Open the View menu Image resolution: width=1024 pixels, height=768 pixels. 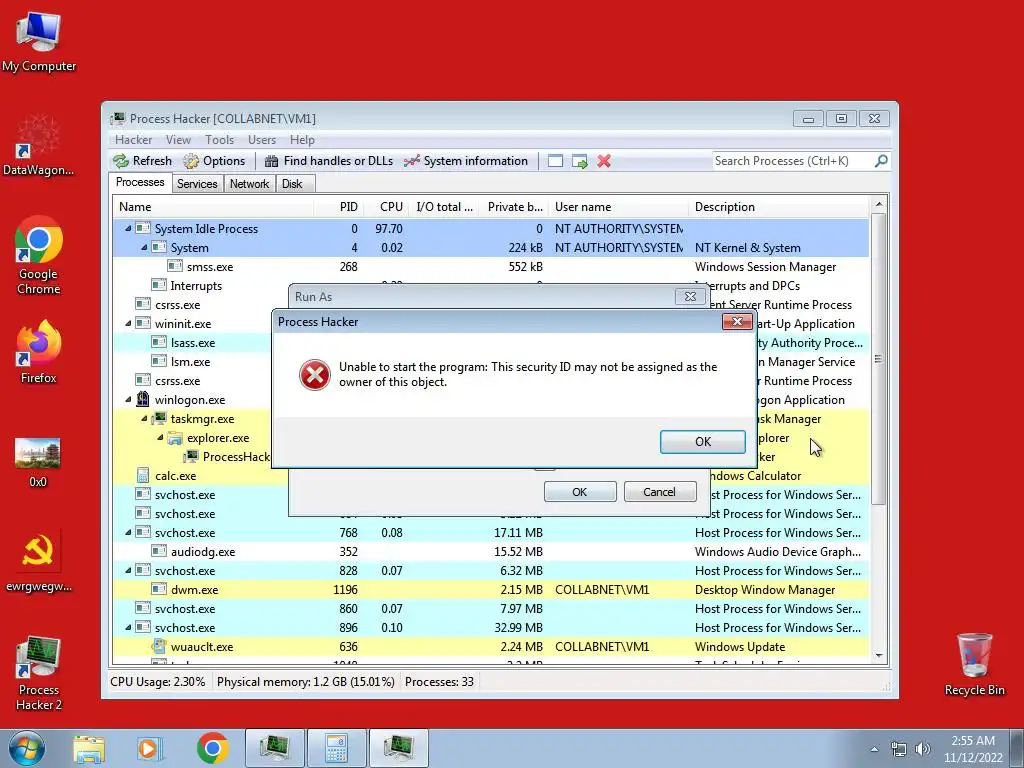coord(178,140)
